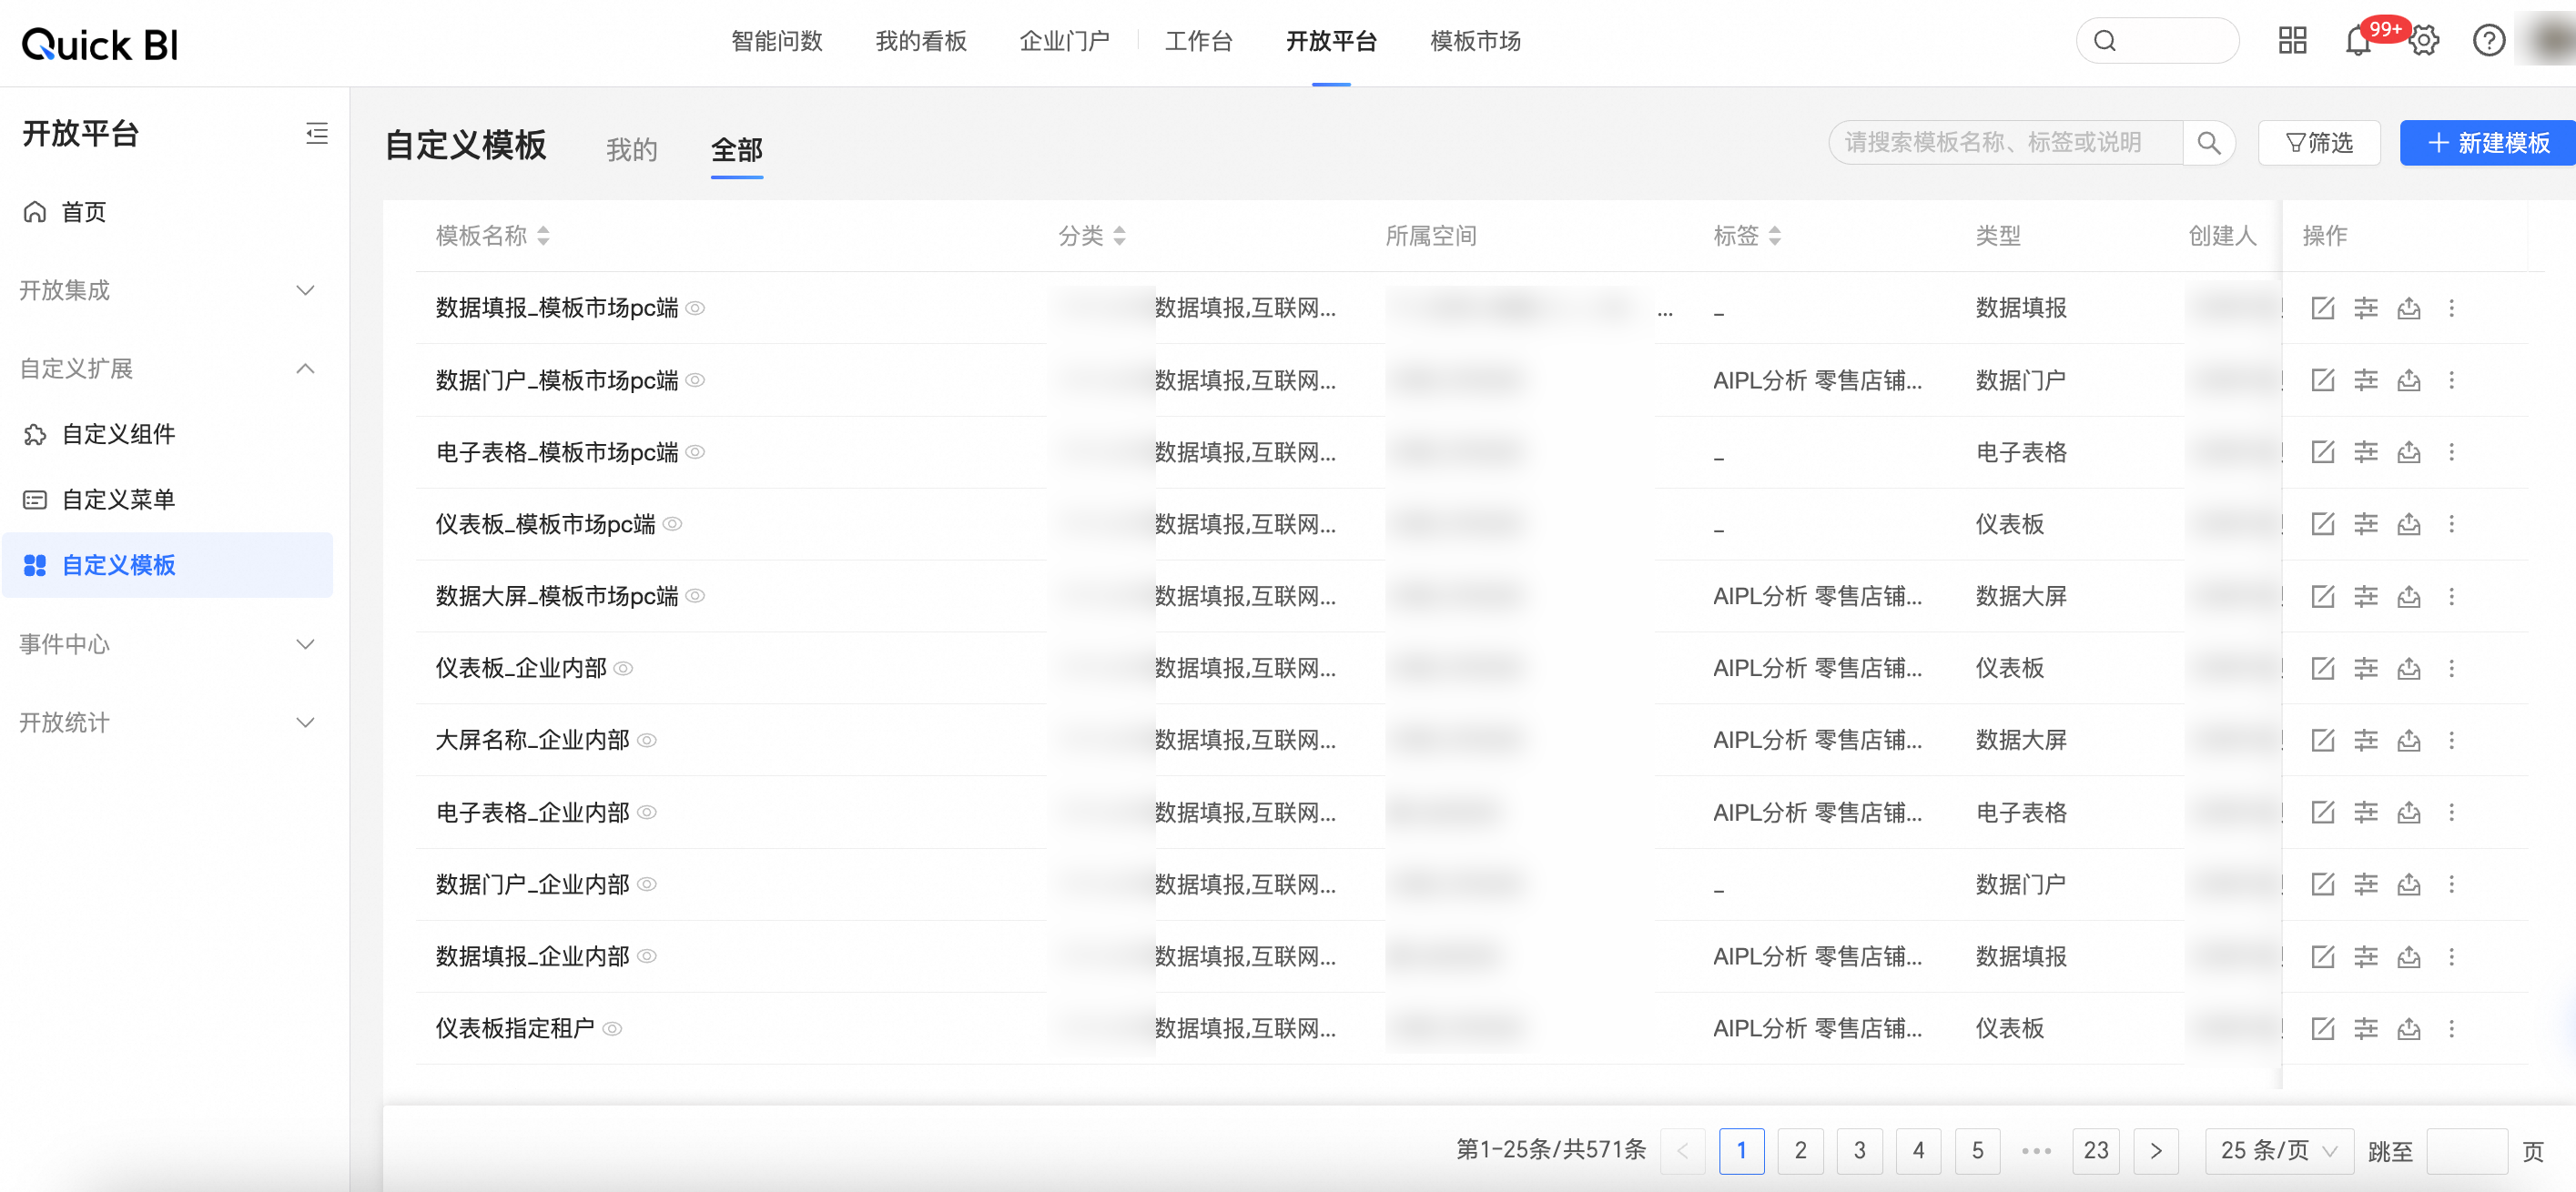Toggle eye icon beside 仪表板_企业内部
The width and height of the screenshot is (2576, 1192).
(623, 668)
